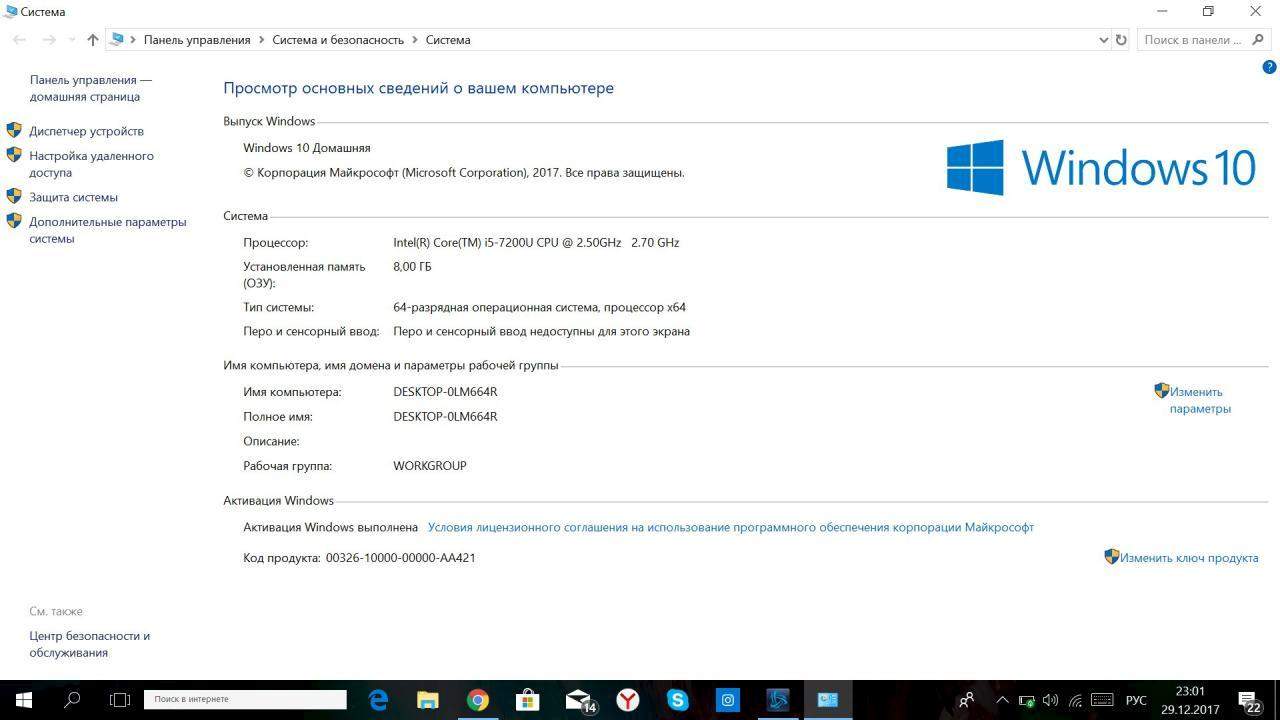1280x720 pixels.
Task: Go up one level with the Up arrow
Action: 93,40
